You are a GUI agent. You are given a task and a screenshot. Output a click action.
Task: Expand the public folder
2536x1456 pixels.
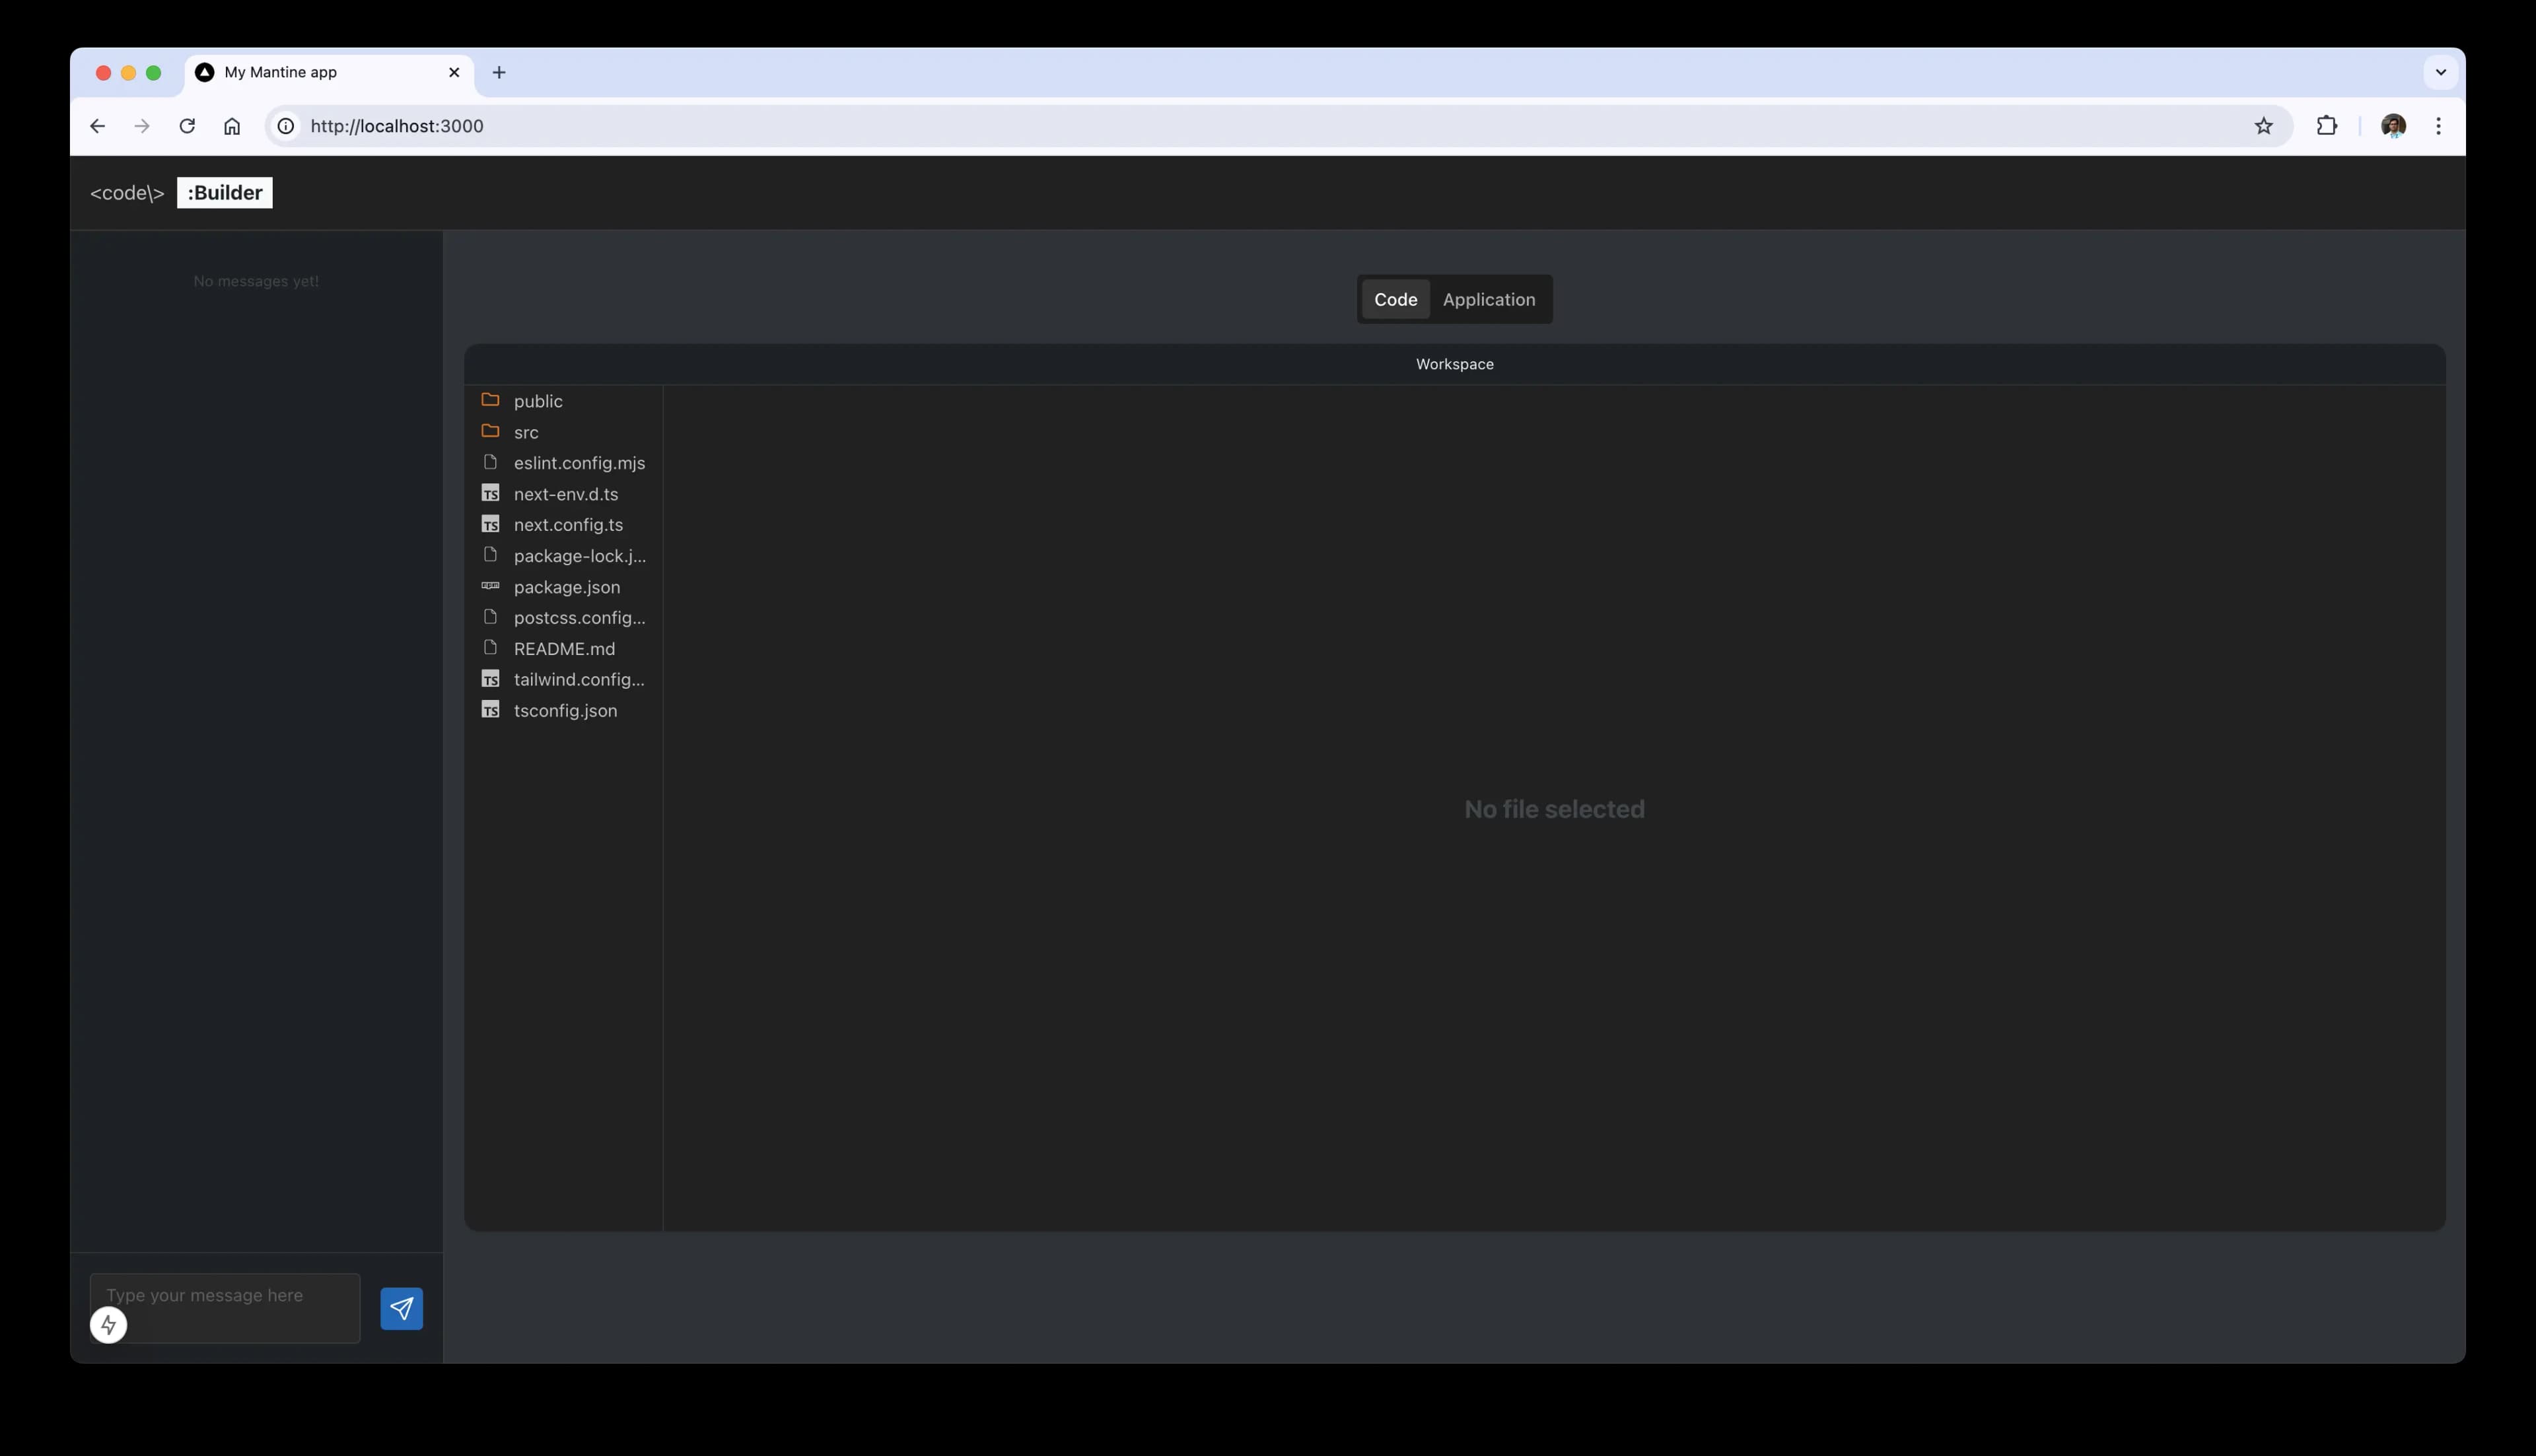click(x=538, y=401)
